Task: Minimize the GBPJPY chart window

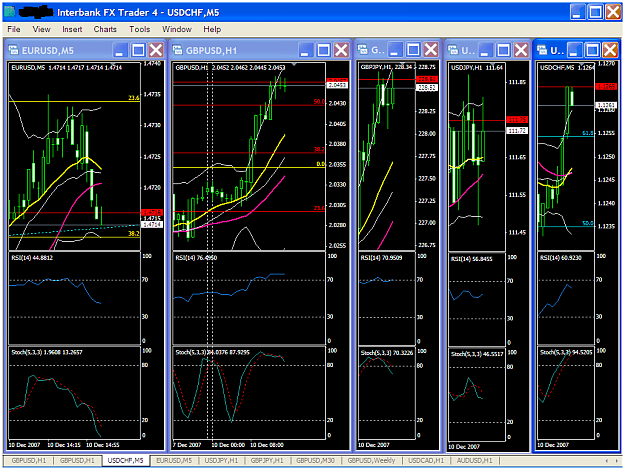Action: (x=395, y=50)
